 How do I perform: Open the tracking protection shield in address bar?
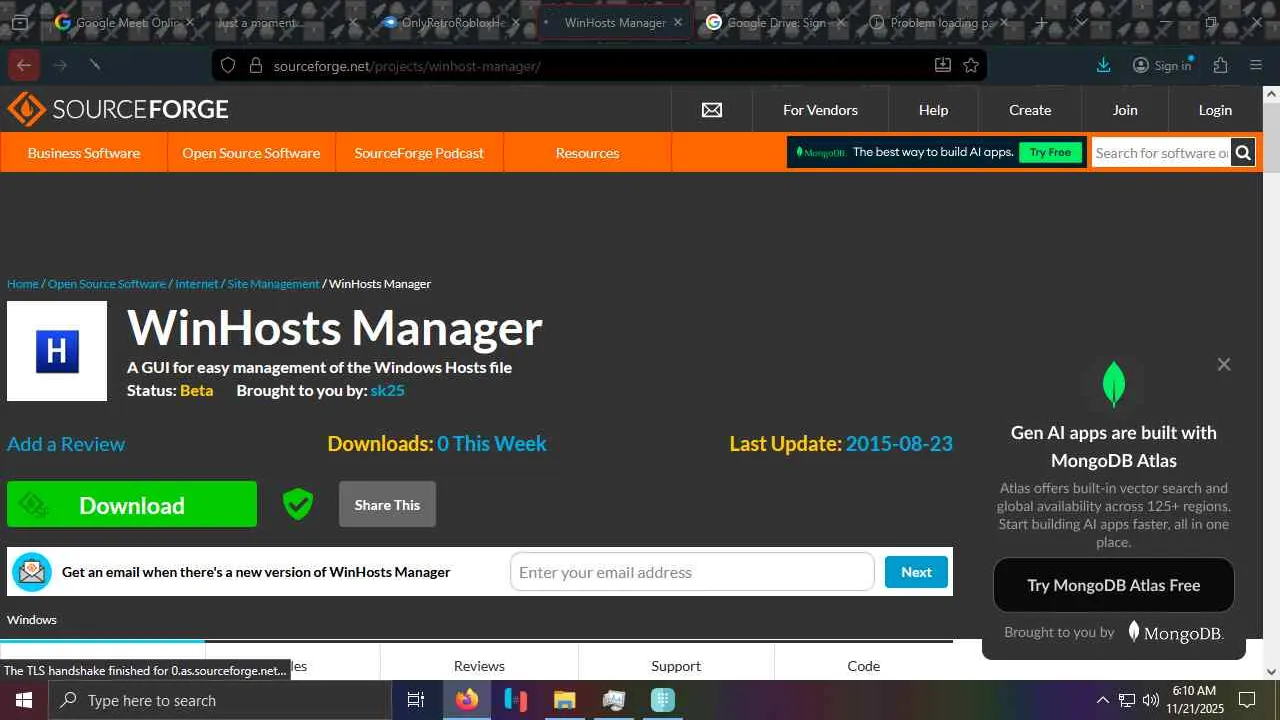pos(228,65)
